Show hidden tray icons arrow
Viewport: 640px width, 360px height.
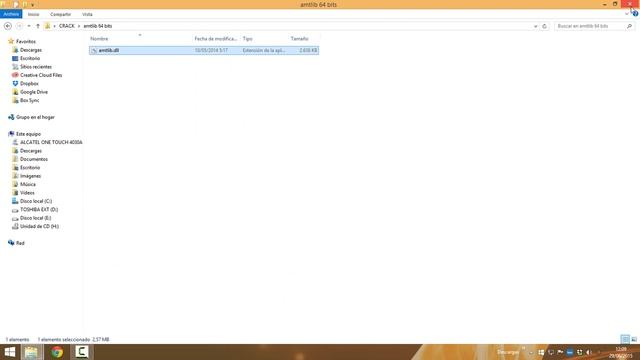pos(531,352)
